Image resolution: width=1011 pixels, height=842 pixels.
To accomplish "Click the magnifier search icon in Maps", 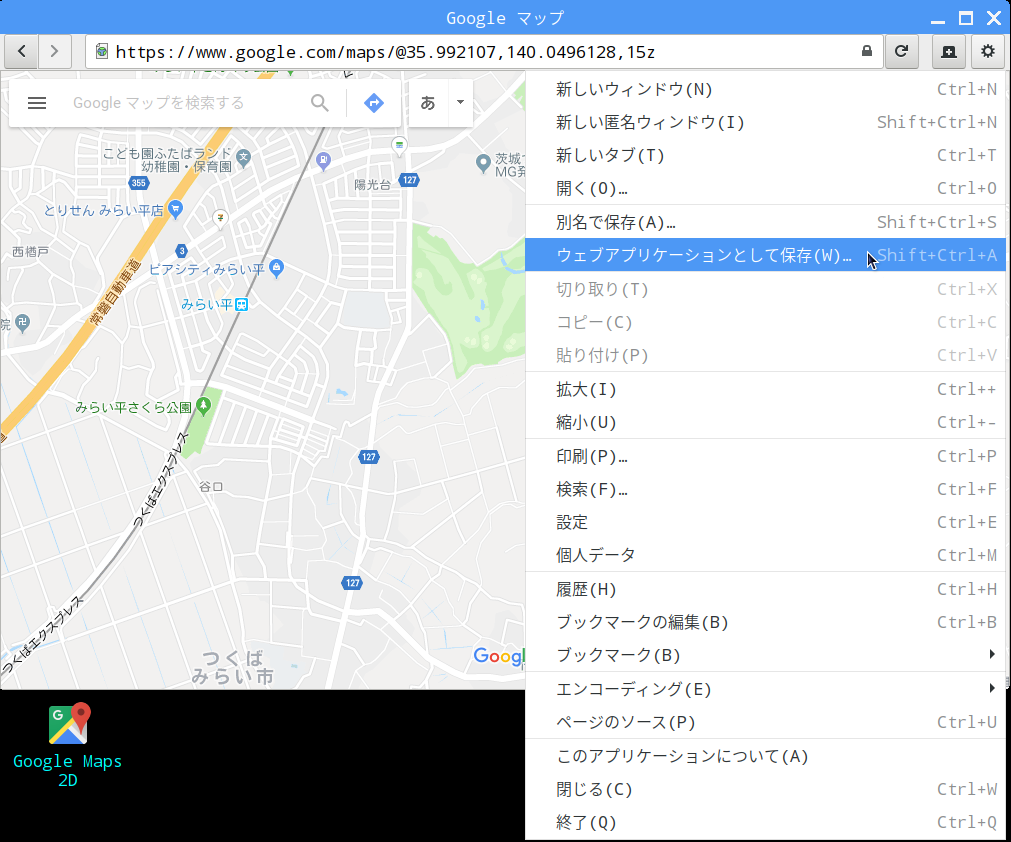I will coord(320,103).
